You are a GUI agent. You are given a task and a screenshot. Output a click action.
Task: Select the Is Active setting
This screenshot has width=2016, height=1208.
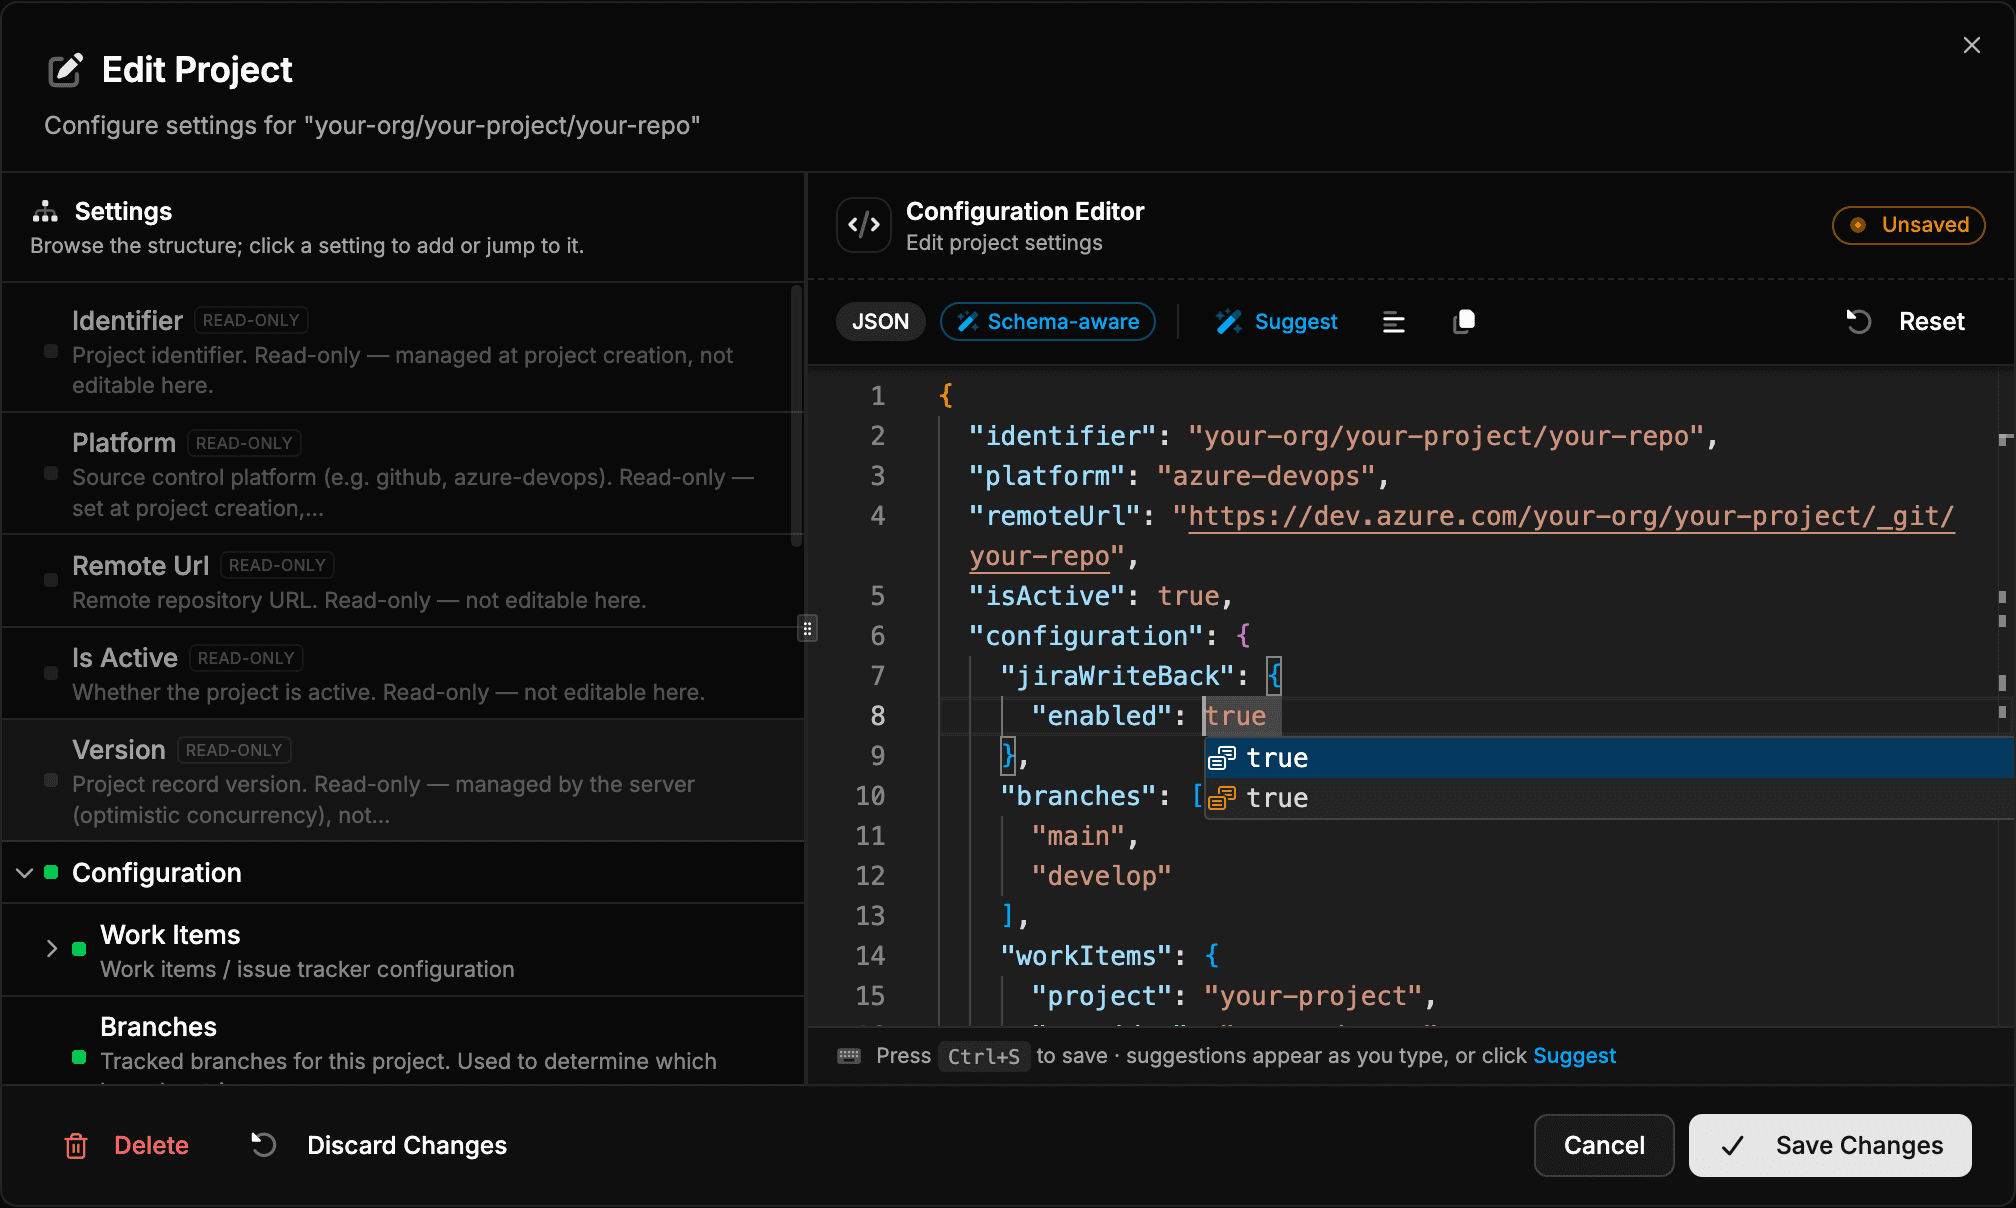[x=402, y=673]
